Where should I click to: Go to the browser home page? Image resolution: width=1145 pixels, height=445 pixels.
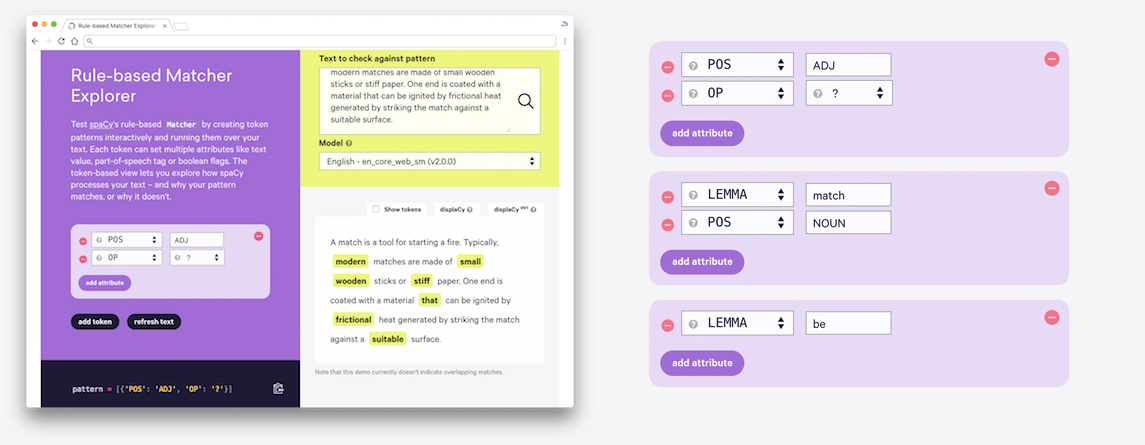coord(75,41)
